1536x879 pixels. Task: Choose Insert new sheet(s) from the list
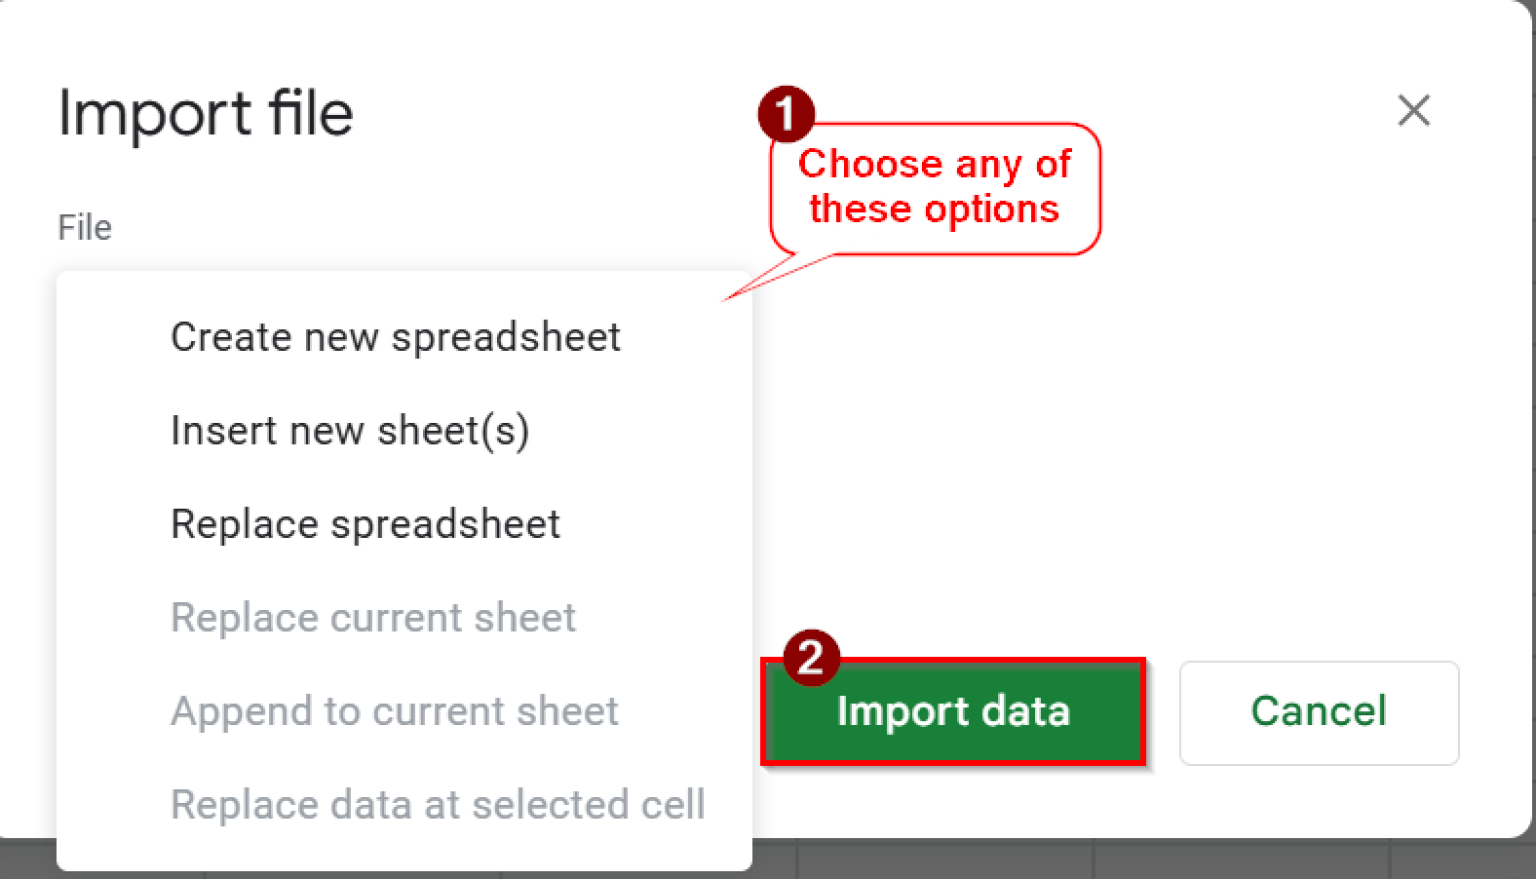pyautogui.click(x=351, y=431)
